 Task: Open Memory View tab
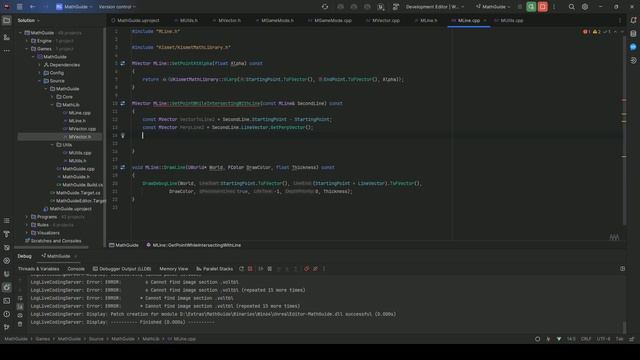[x=173, y=269]
